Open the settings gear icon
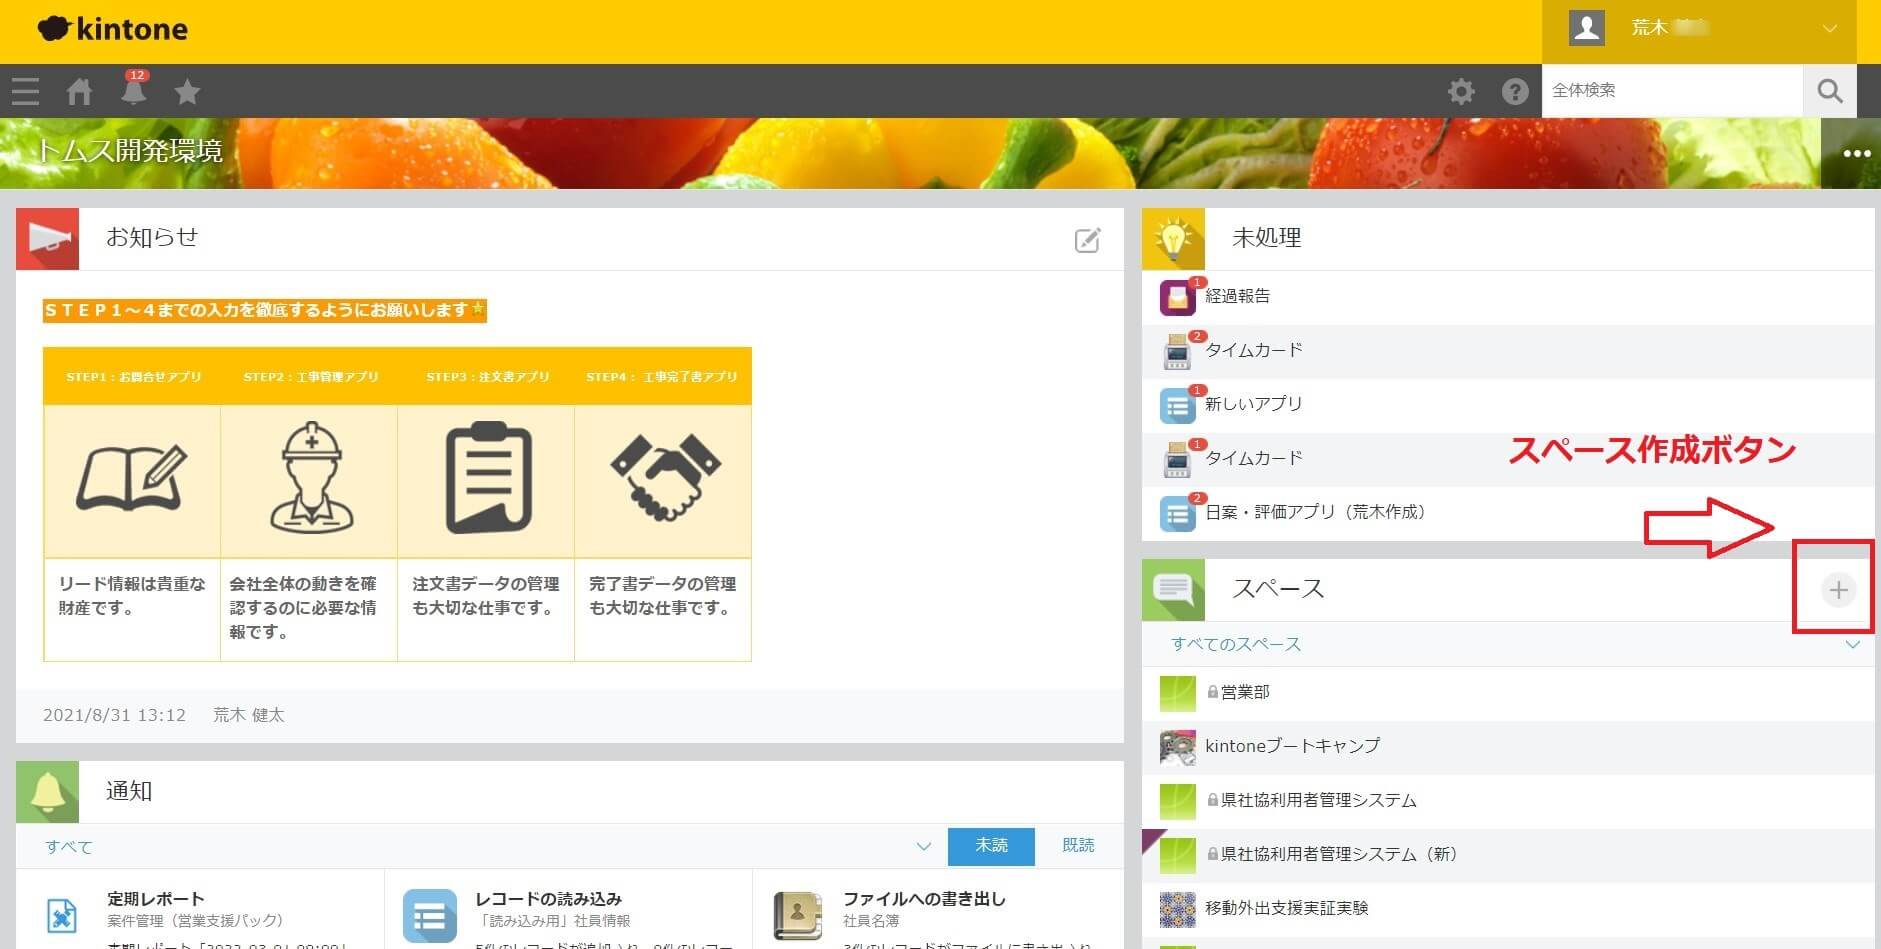 (x=1461, y=91)
